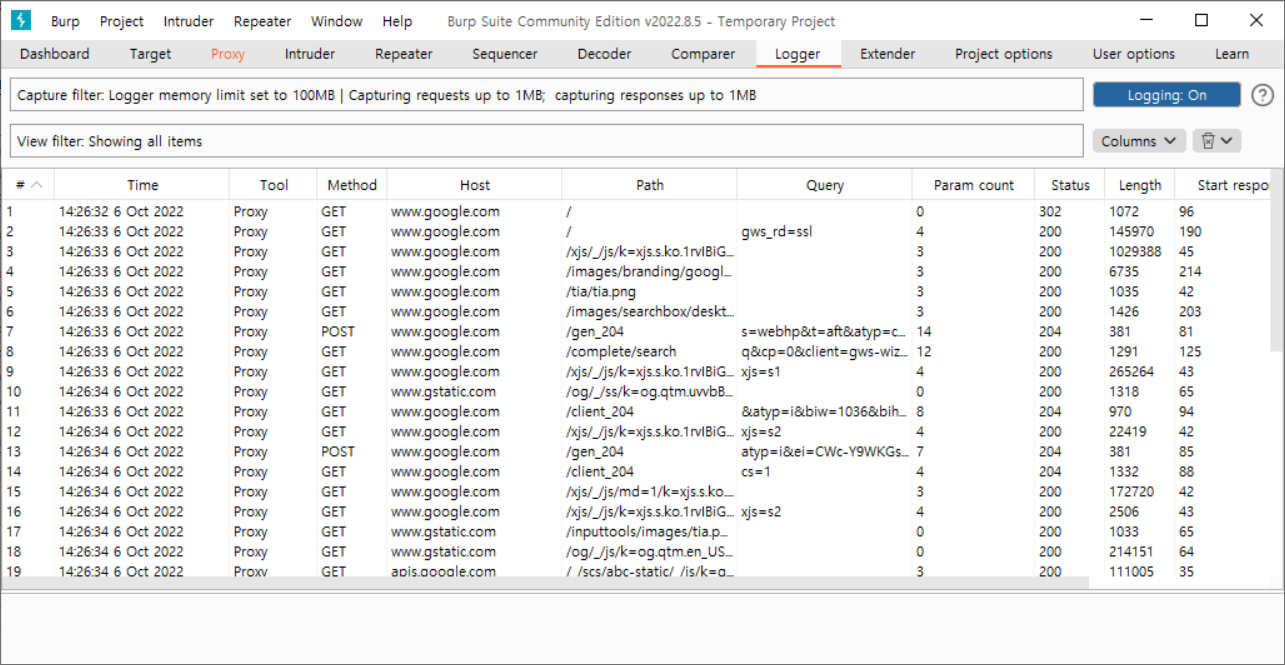This screenshot has width=1285, height=665.
Task: Click the Burp Suite lightning logo icon
Action: 21,20
